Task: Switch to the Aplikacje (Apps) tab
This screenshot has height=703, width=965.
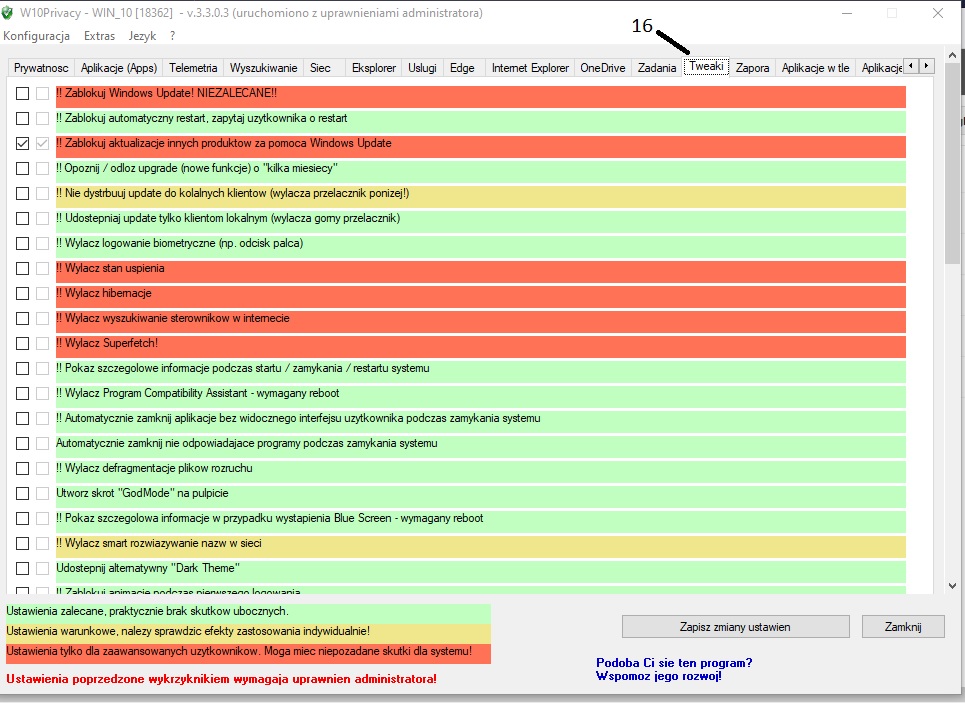Action: [119, 68]
